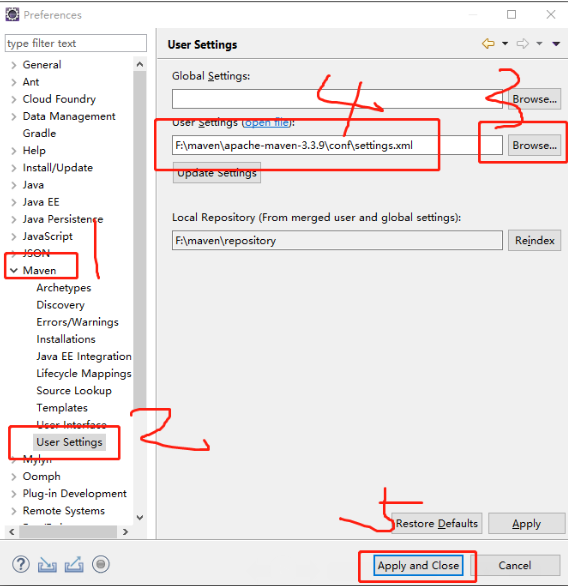Expand the Ant tree node
568x586 pixels.
point(14,82)
